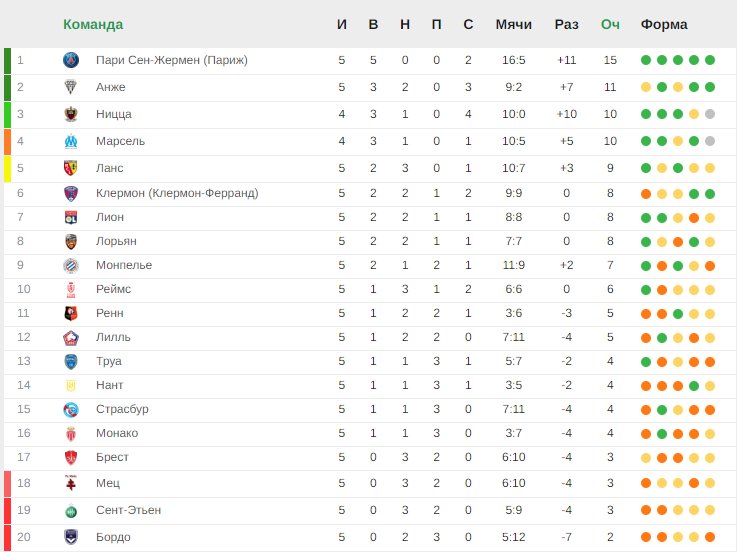Click the Monaco club crest
Viewport: 737px width, 552px height.
[x=71, y=434]
